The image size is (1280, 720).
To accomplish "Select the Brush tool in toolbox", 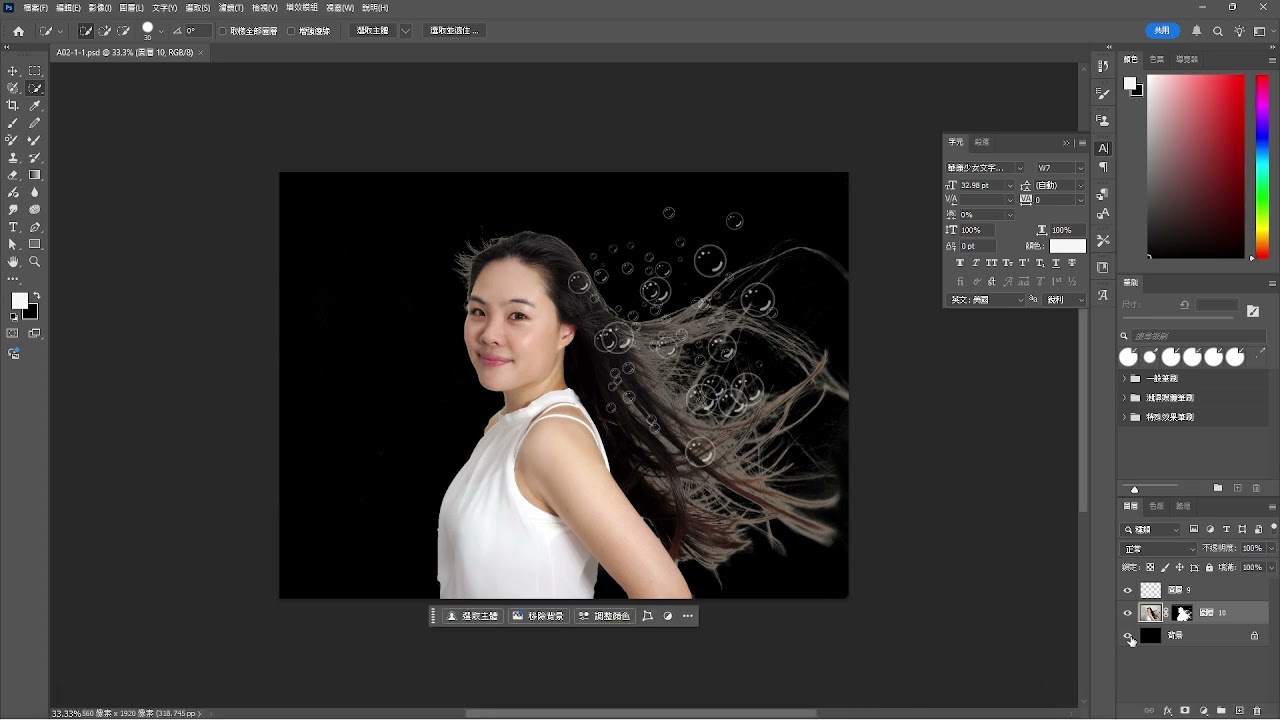I will 13,123.
